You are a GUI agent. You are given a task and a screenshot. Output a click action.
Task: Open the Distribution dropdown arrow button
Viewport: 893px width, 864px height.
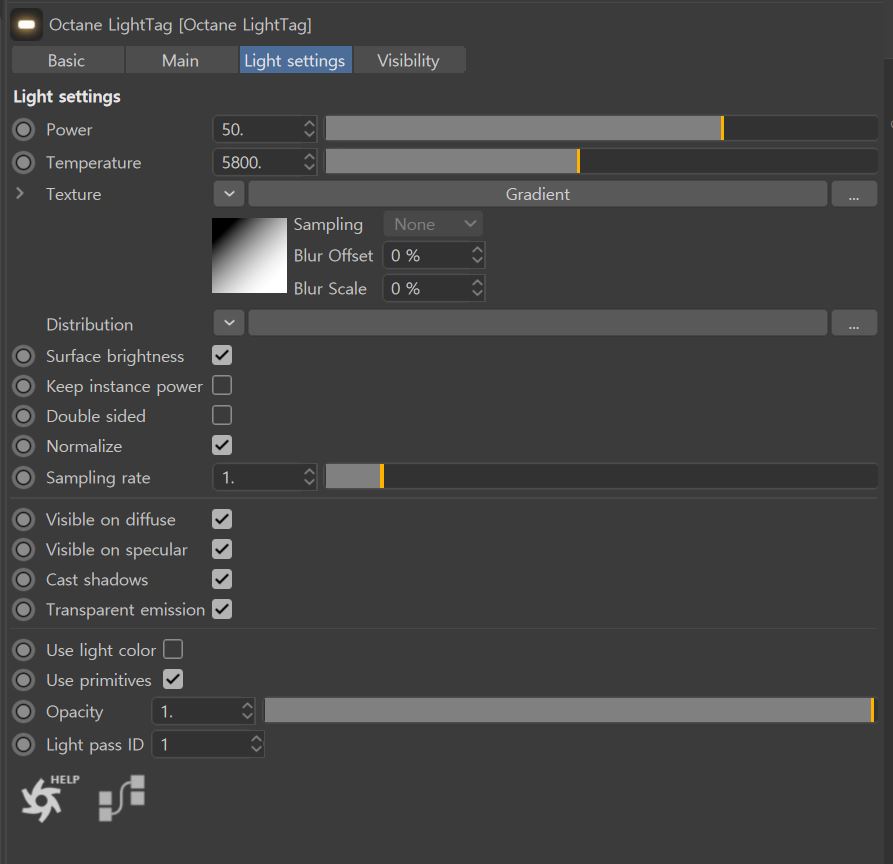[229, 323]
